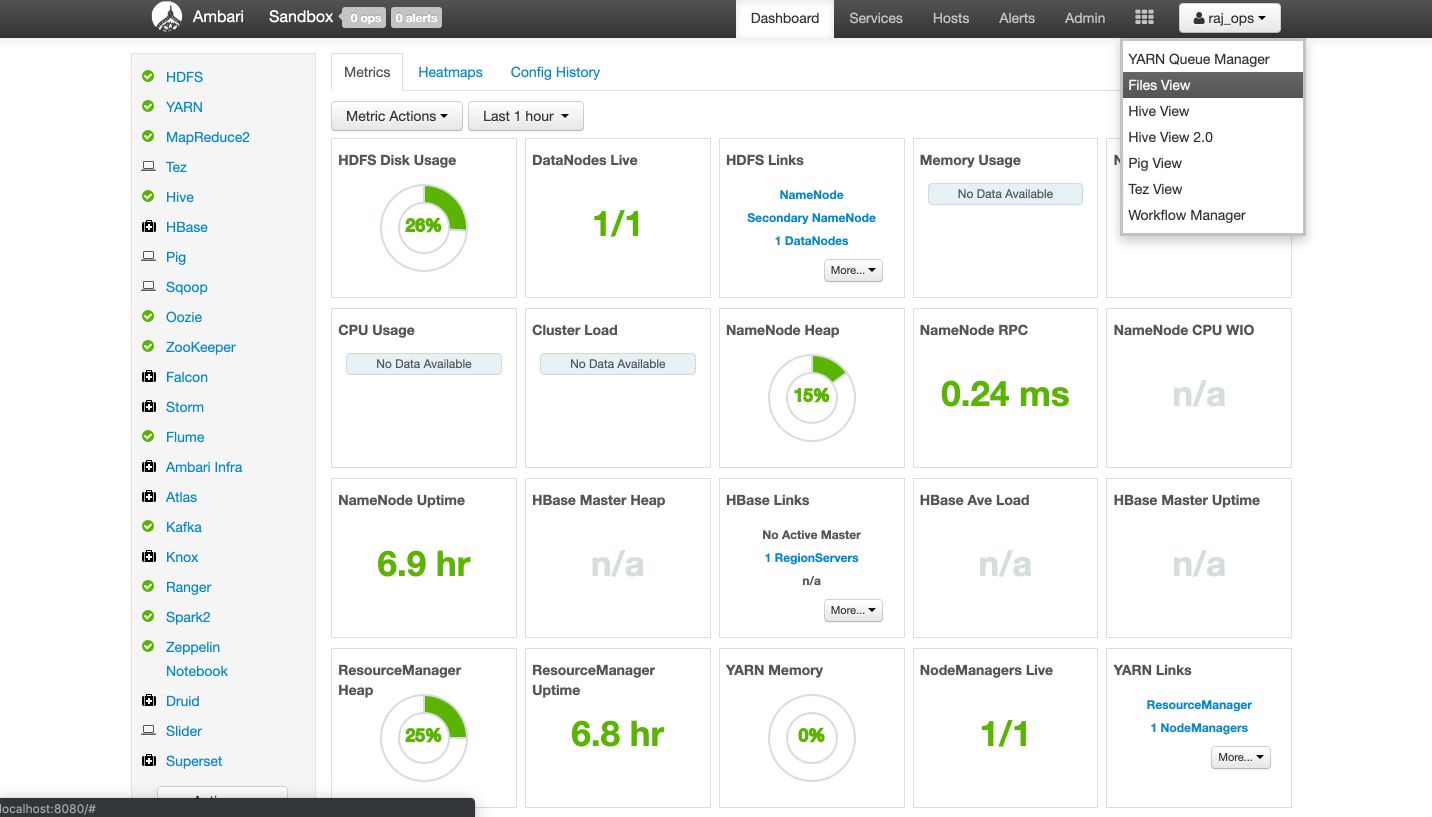Click the laptop icon next to Sqoop
The image size is (1432, 817).
tap(148, 286)
